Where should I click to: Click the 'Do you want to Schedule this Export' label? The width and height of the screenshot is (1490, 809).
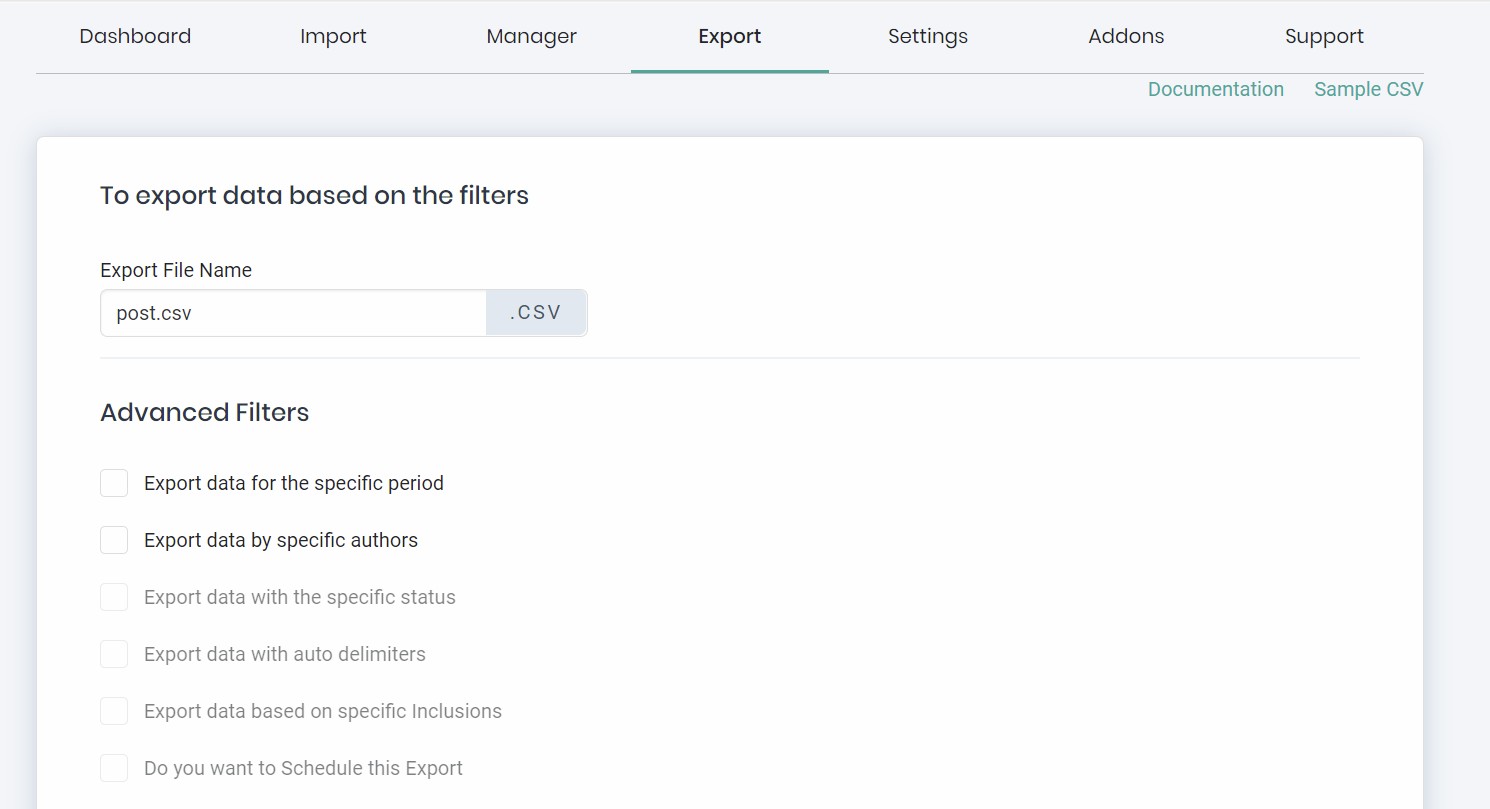(x=303, y=768)
